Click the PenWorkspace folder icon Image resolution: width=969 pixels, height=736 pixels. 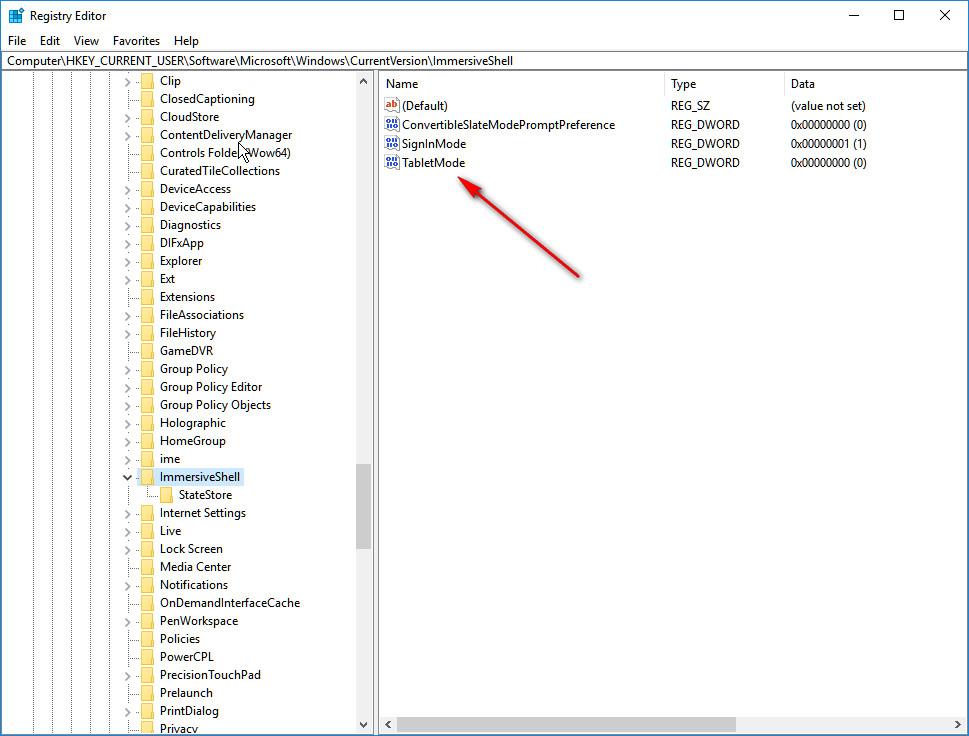tap(147, 620)
